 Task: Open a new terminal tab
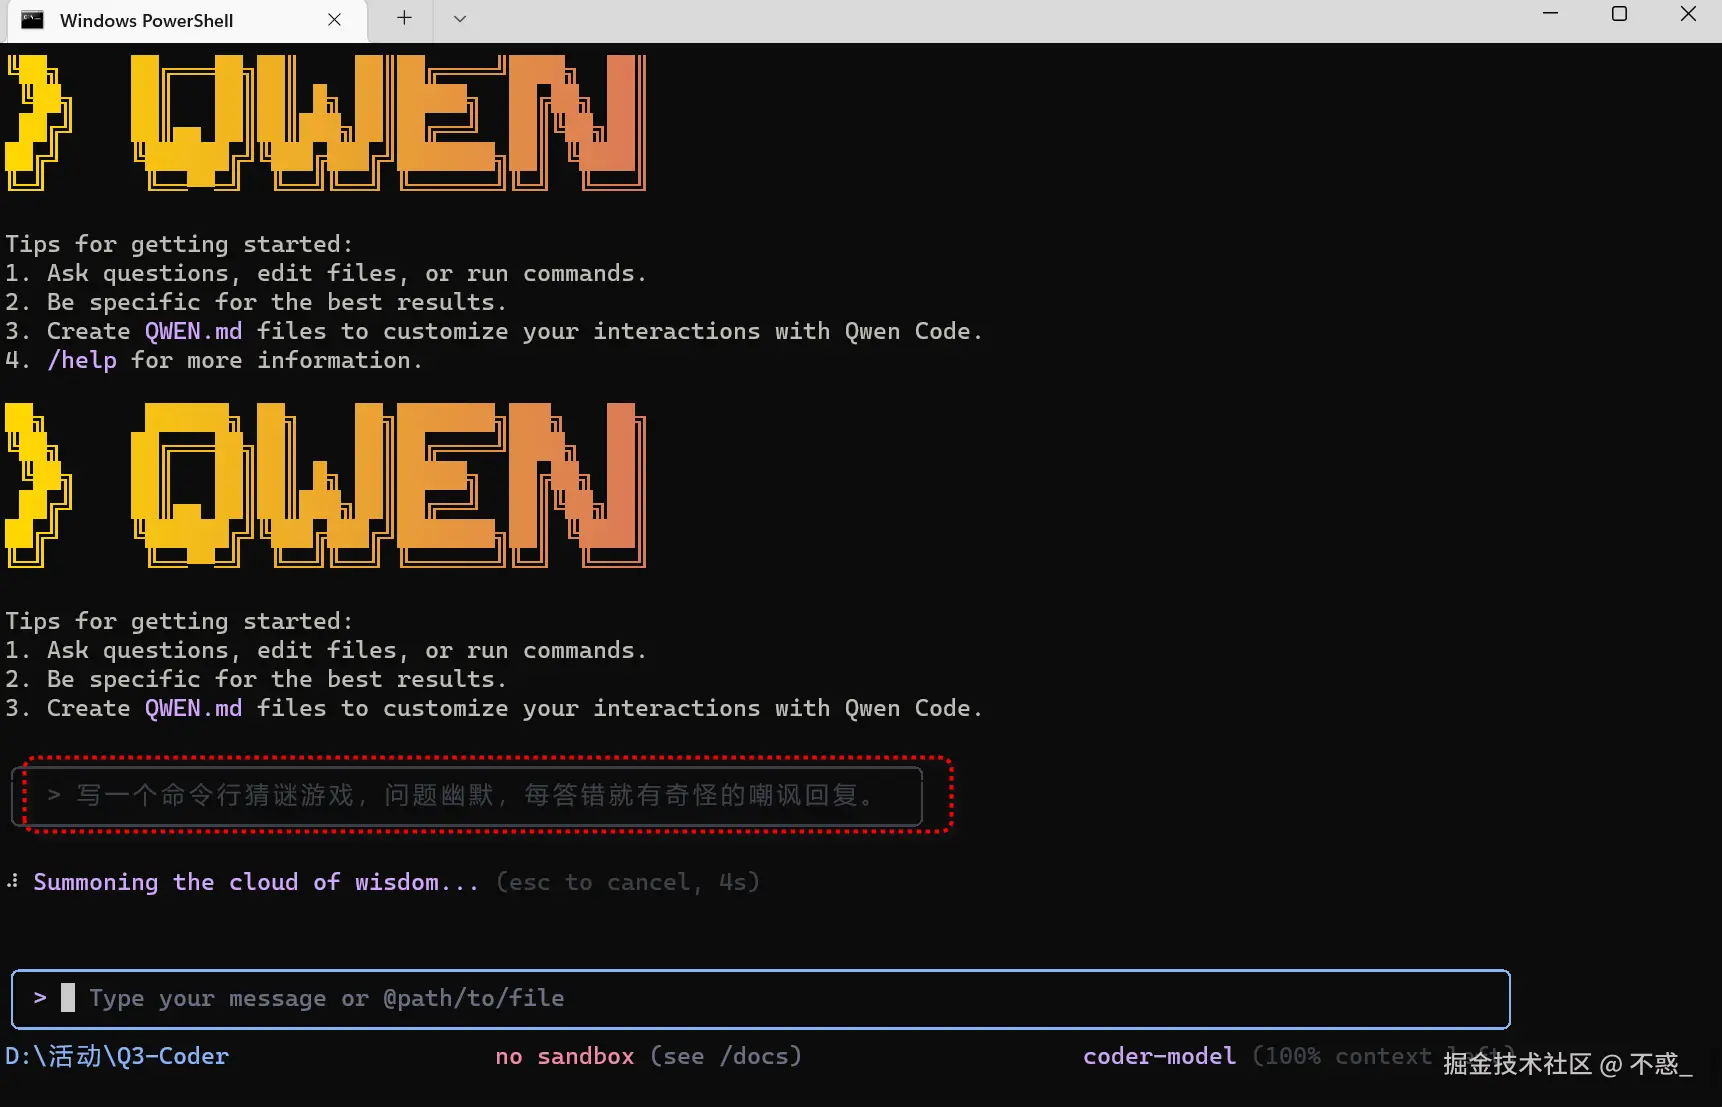tap(404, 18)
